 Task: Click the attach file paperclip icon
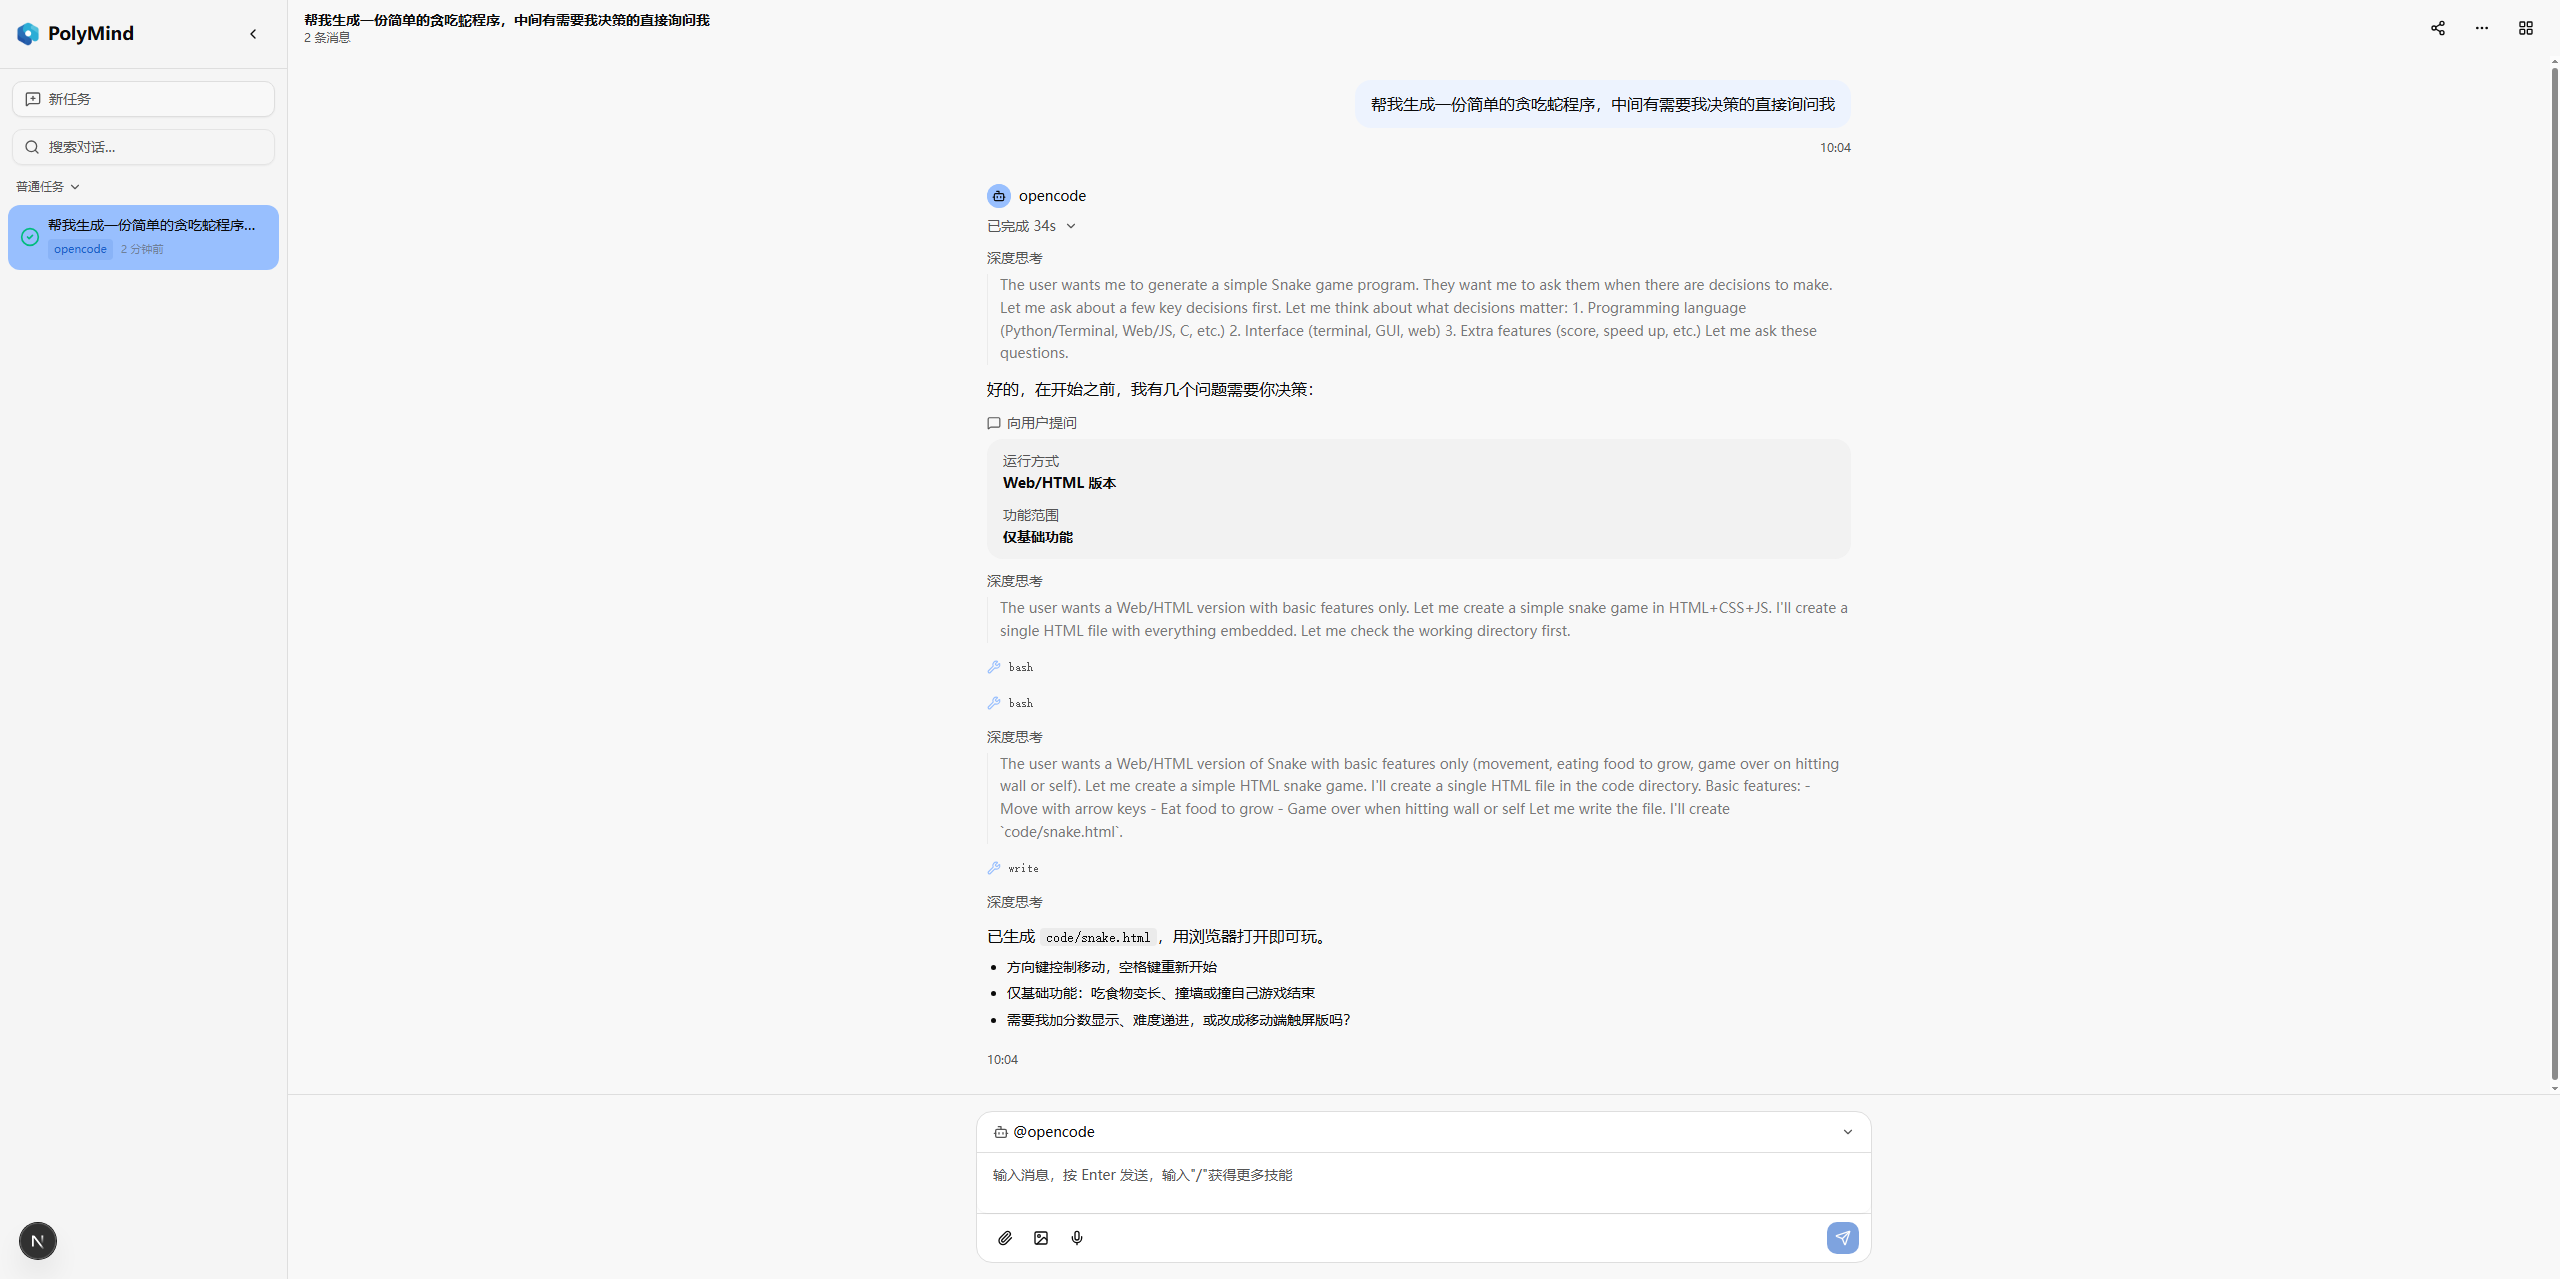pos(1005,1238)
